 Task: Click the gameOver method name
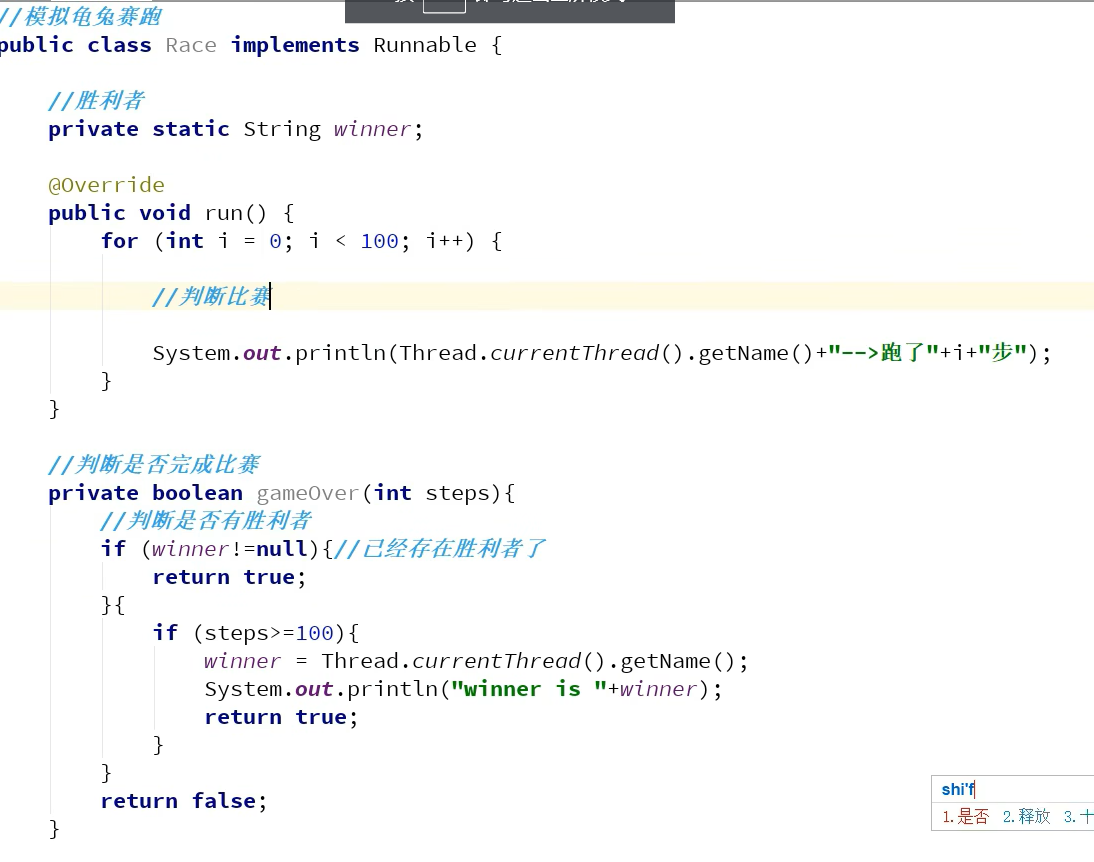(x=308, y=493)
